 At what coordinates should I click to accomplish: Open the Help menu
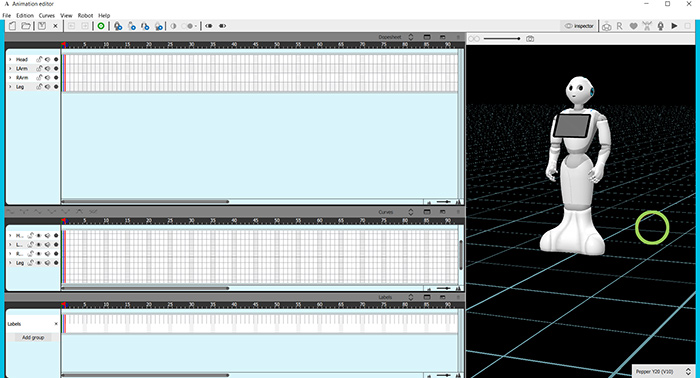pos(104,15)
